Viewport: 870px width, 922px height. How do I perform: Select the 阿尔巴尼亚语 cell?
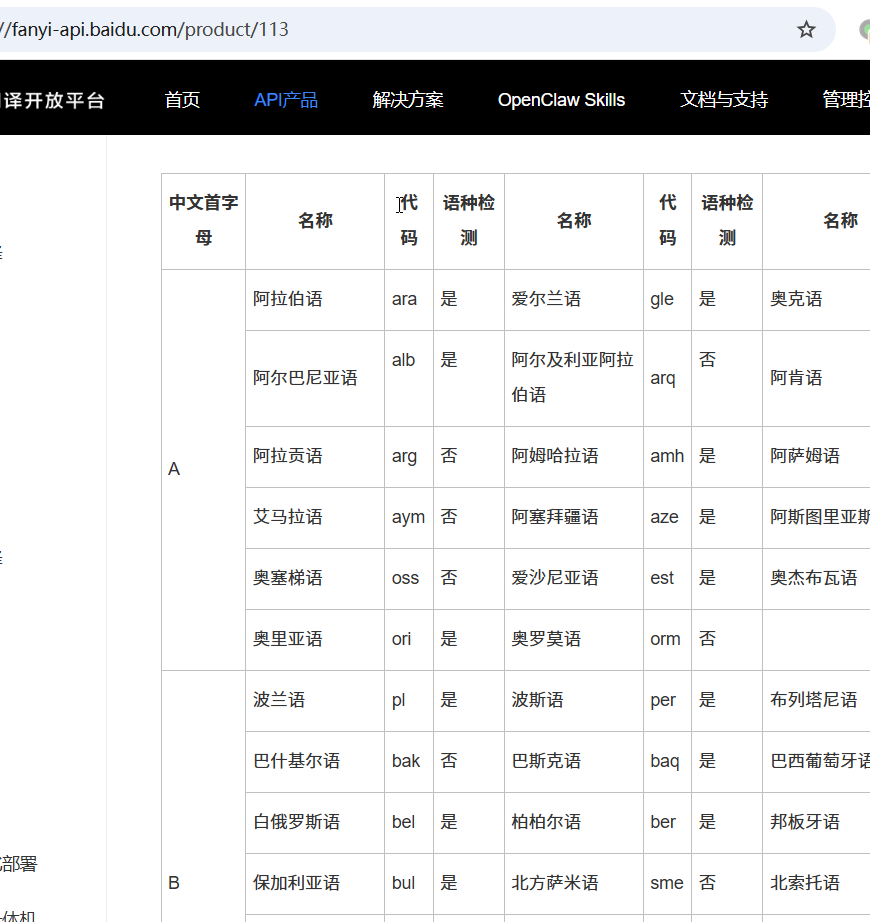coord(315,378)
